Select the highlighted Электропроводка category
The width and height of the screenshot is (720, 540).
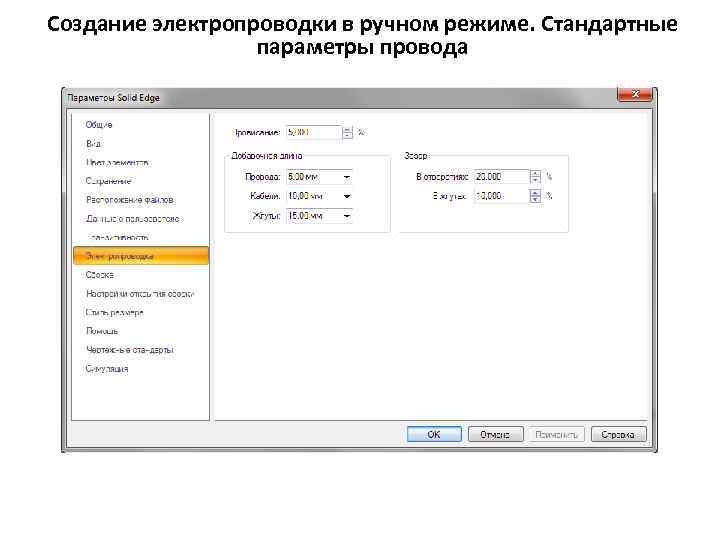click(141, 256)
